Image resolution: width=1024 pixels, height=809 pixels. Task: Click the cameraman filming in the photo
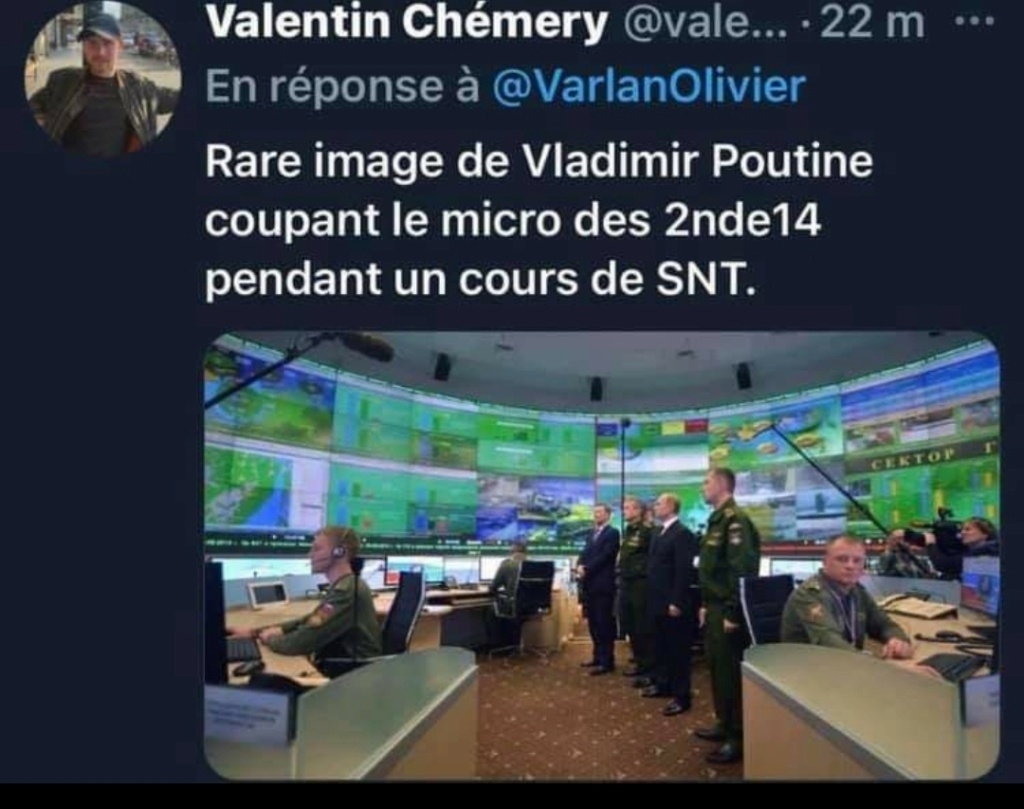(944, 545)
